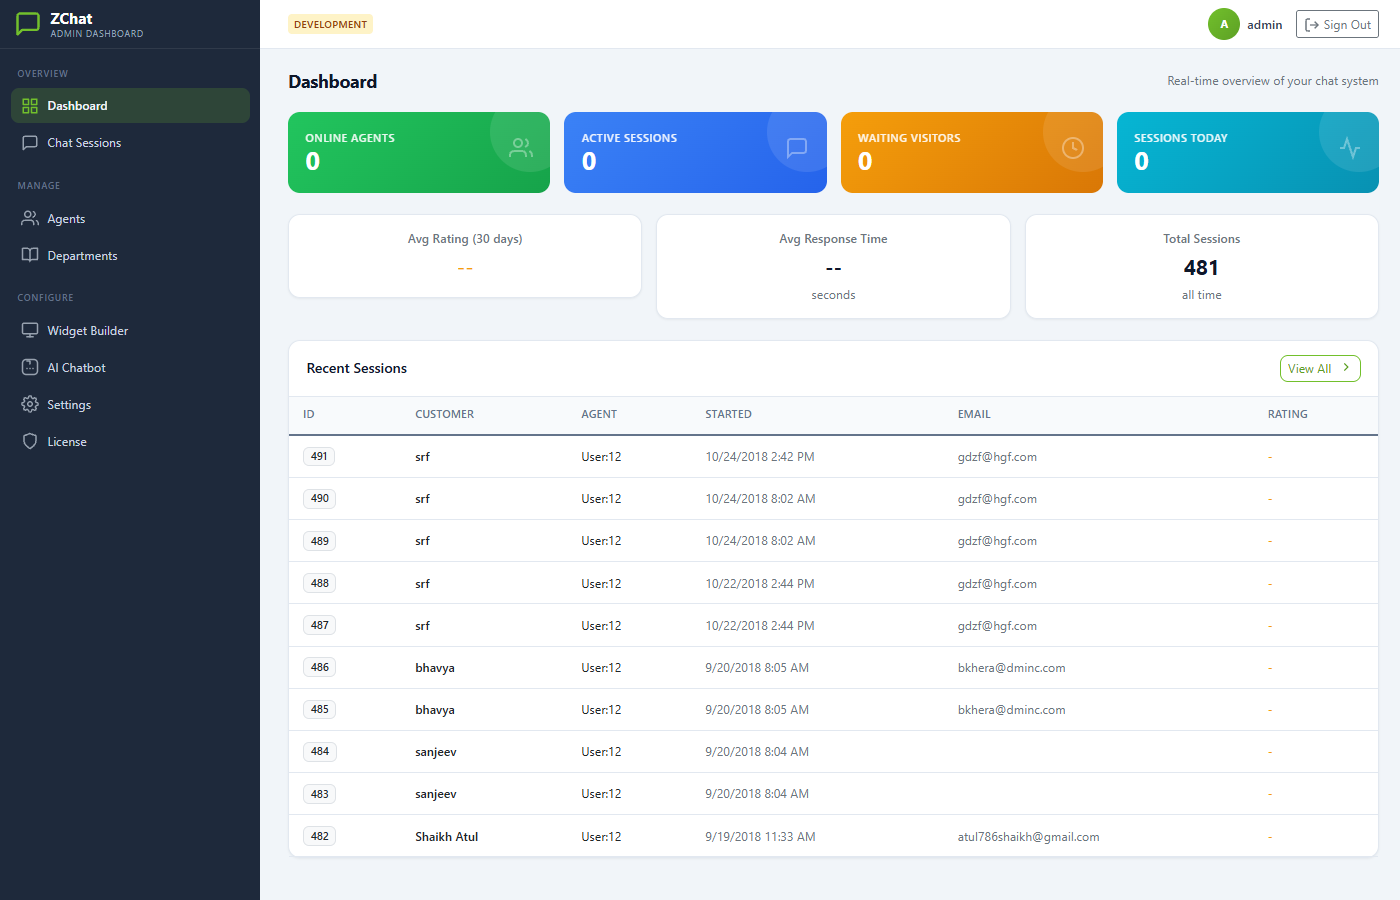Open Chat Sessions from the Overview section
The width and height of the screenshot is (1400, 900).
tap(82, 142)
